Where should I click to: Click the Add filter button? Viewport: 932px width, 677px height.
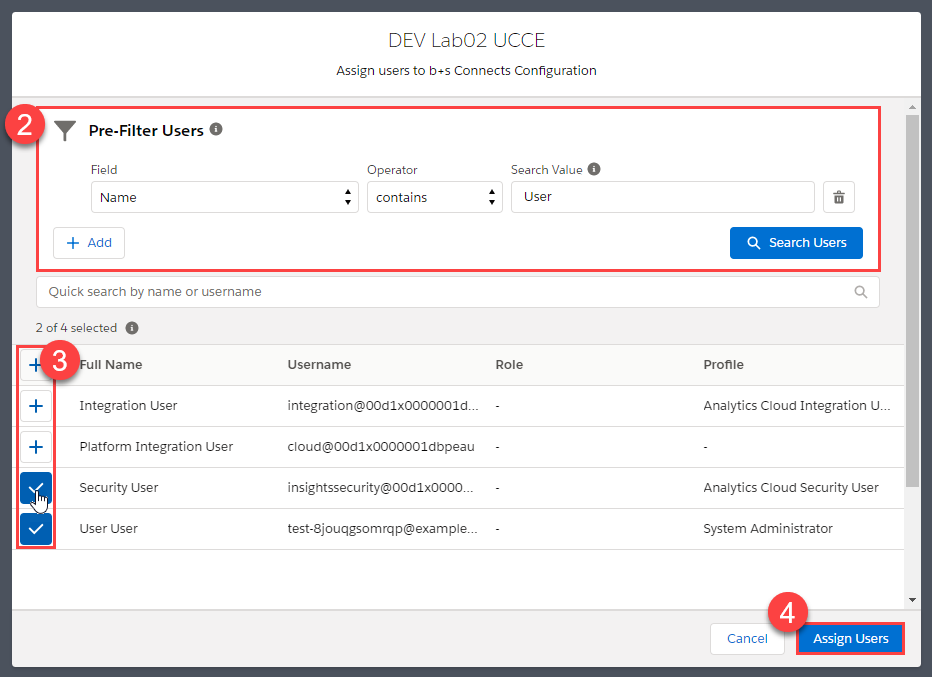(89, 243)
